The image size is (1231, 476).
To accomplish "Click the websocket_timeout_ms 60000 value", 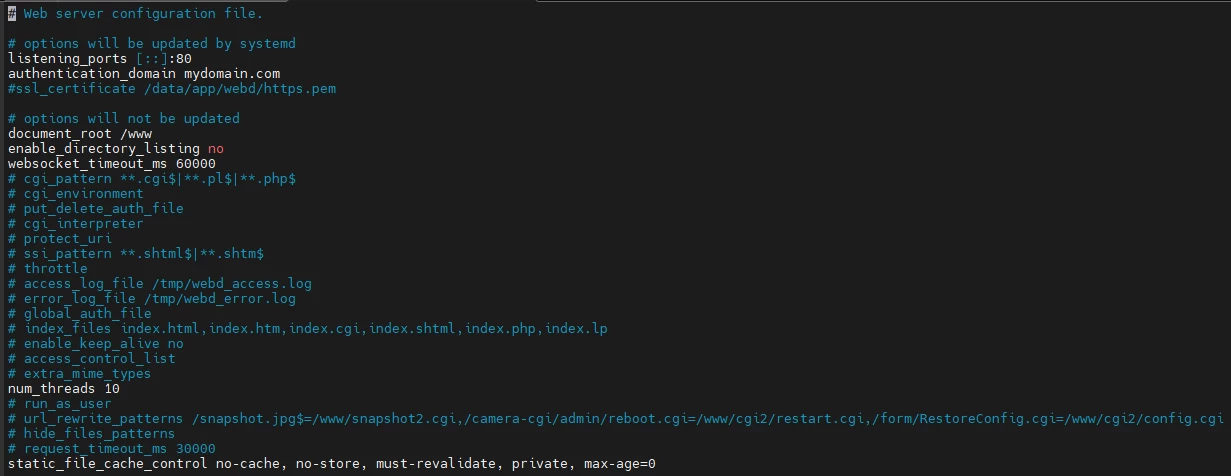I will pos(196,164).
